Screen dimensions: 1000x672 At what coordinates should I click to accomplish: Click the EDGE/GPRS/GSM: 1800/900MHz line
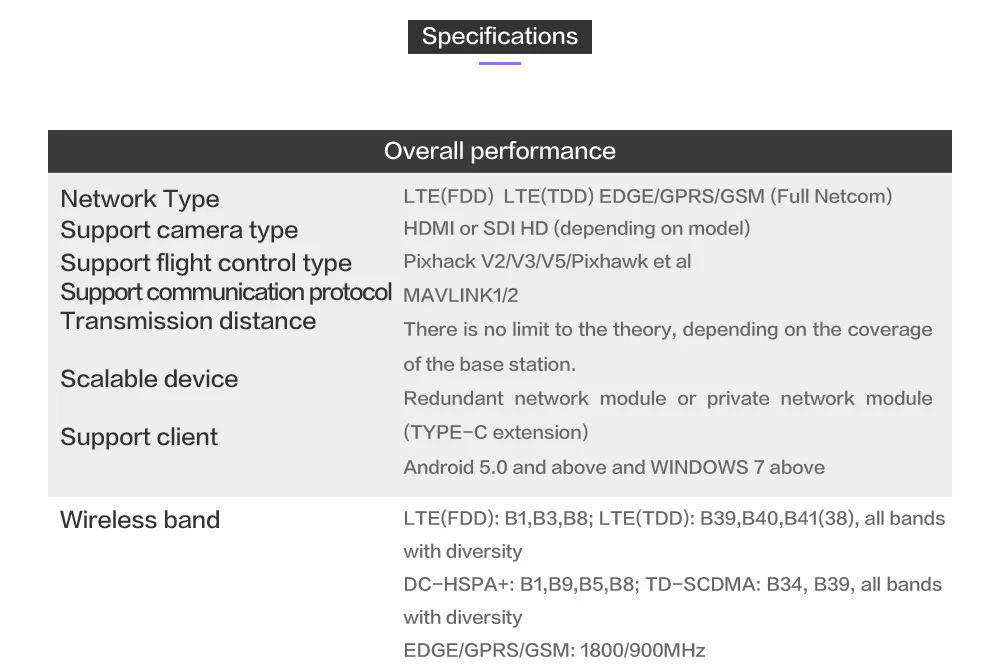(x=554, y=650)
